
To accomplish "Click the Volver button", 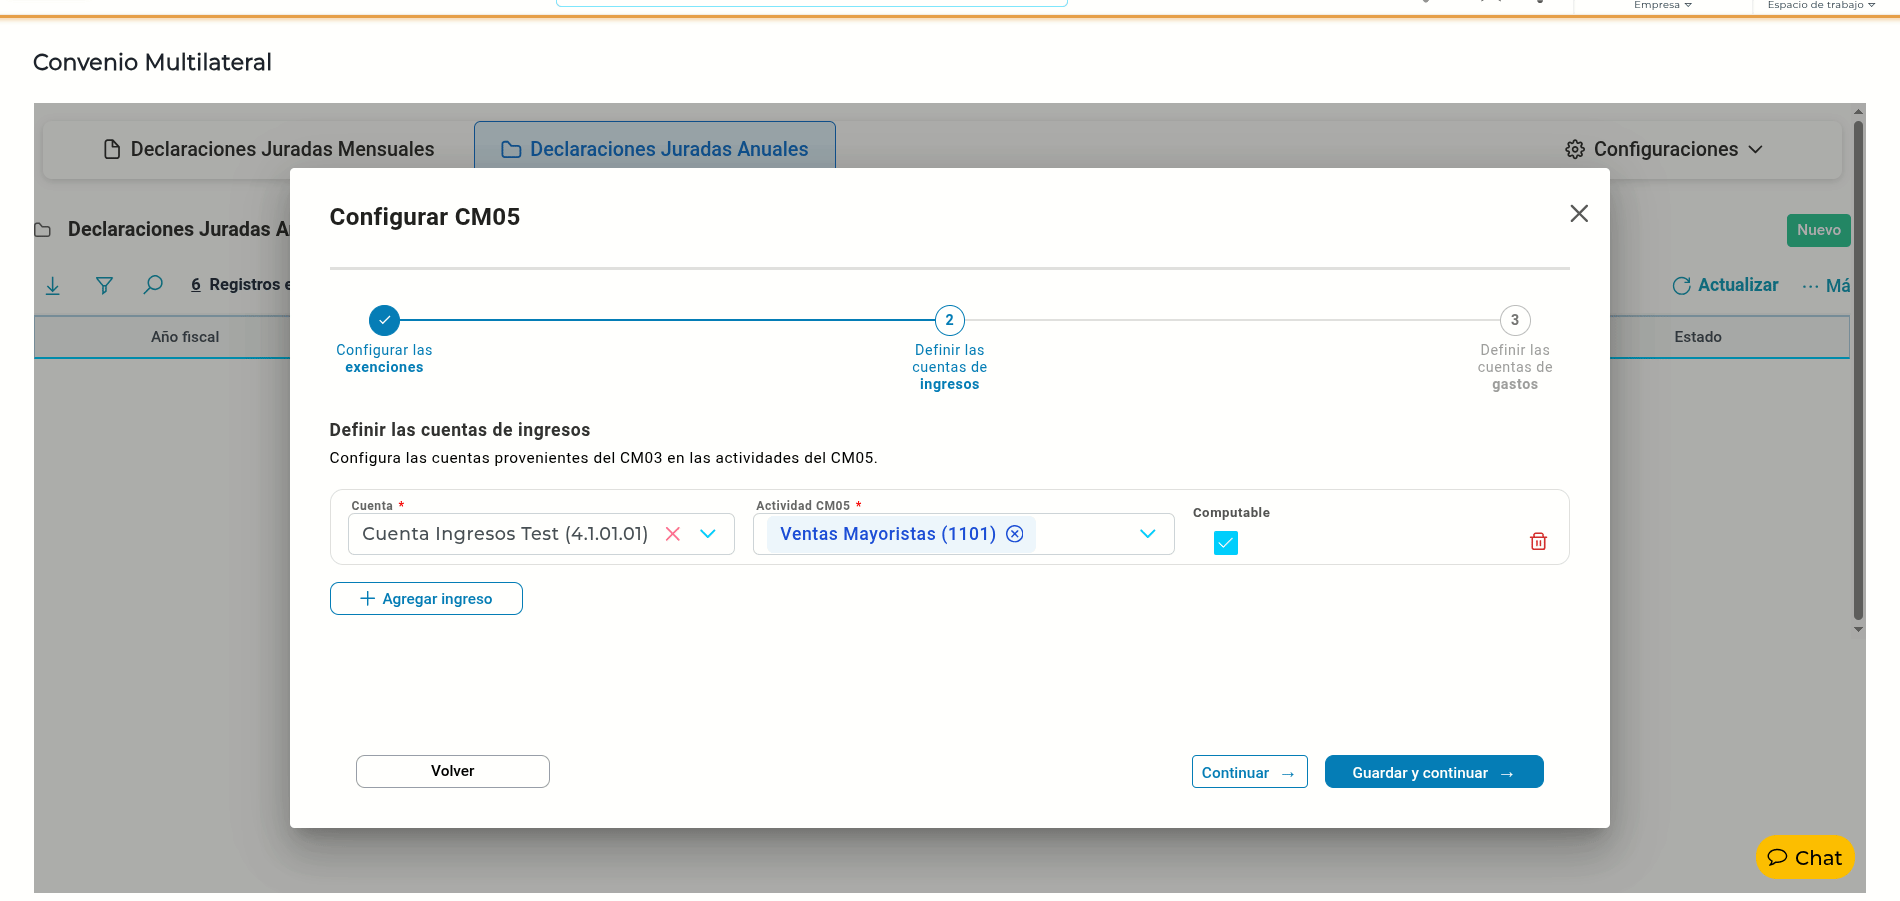I will click(453, 771).
